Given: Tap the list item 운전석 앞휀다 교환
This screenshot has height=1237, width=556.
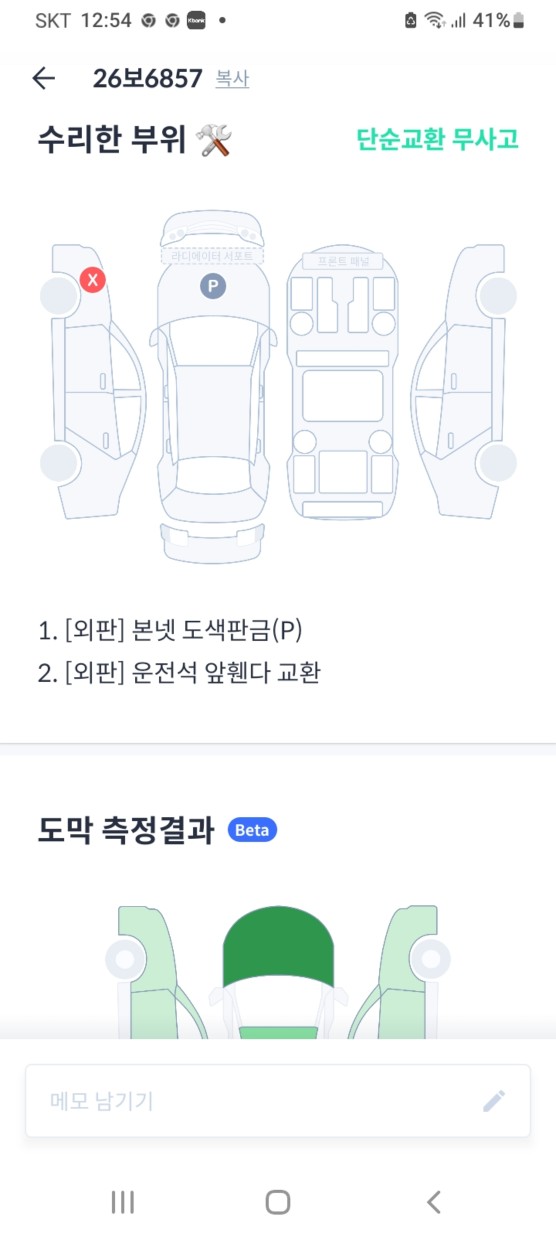Looking at the screenshot, I should click(178, 673).
